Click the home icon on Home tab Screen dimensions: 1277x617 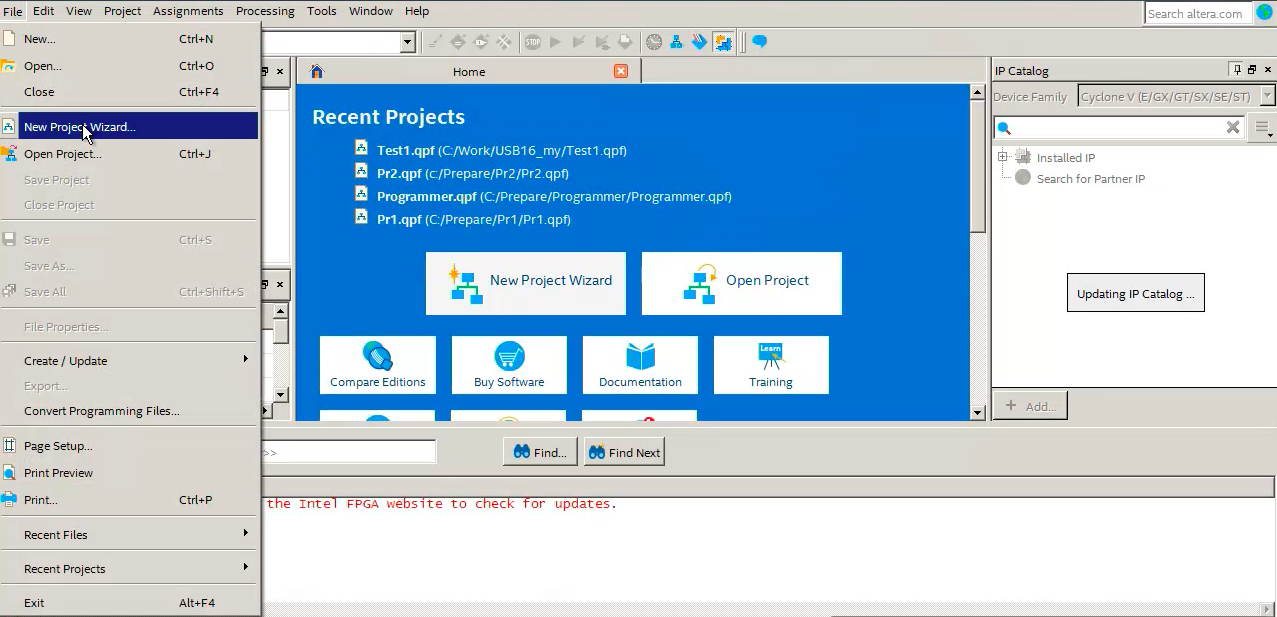click(x=317, y=71)
